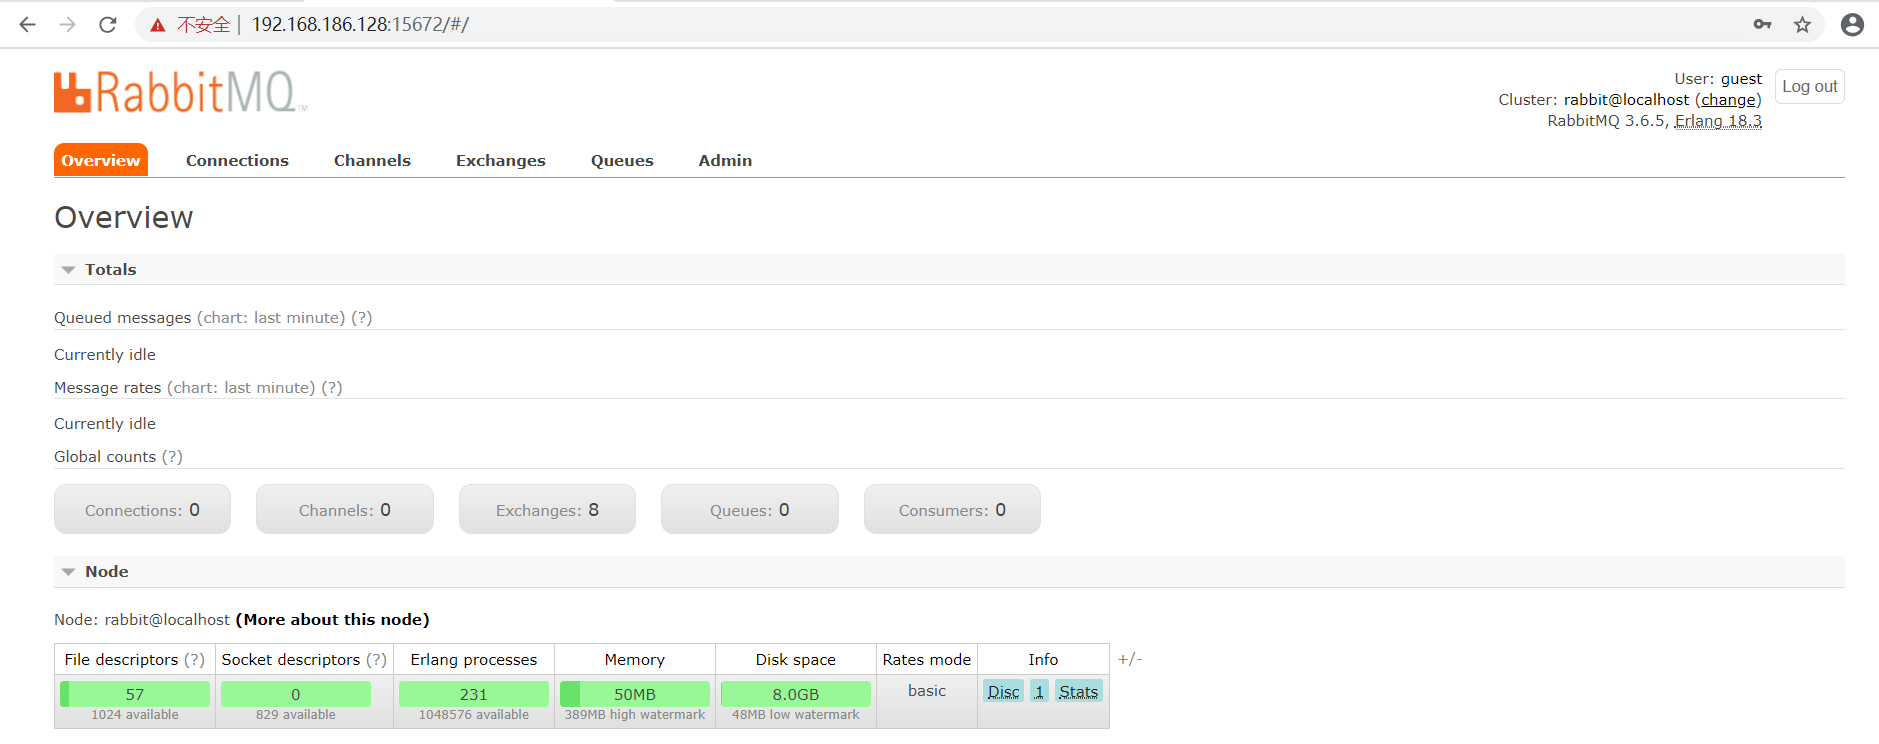Click the '48MB low watermark' text
1879x744 pixels.
point(796,715)
